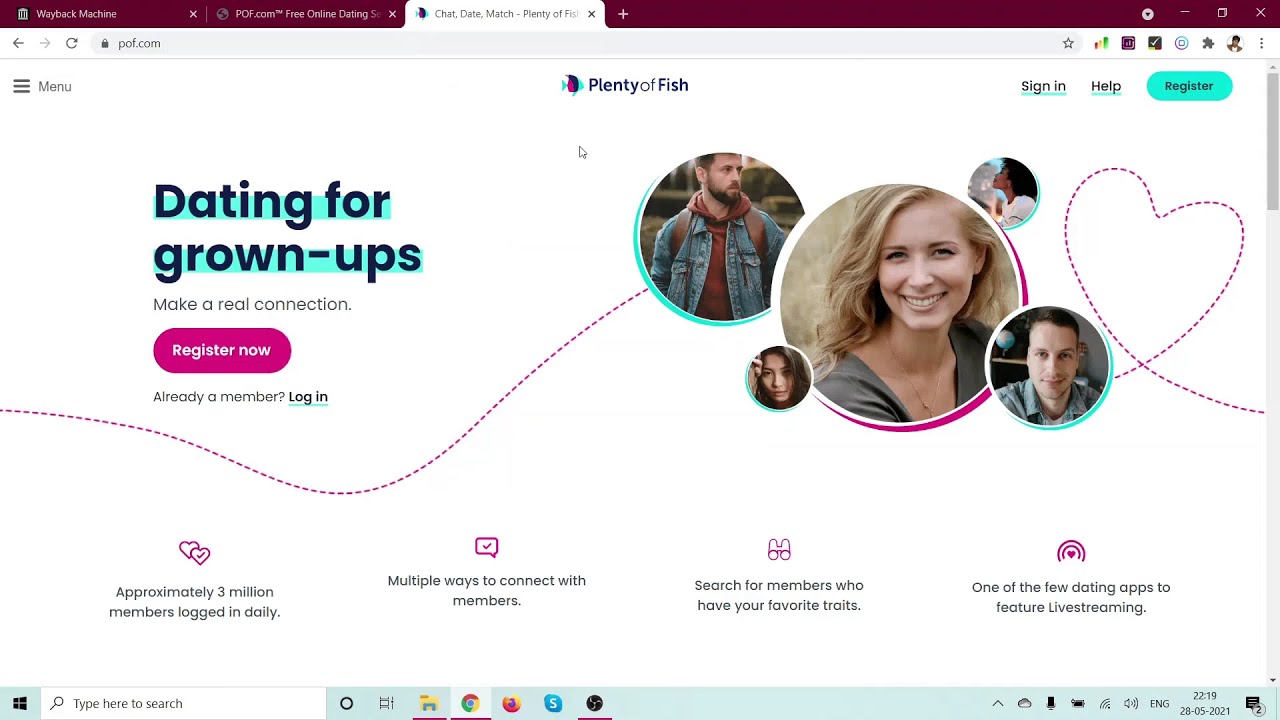Click the teal Register button
The width and height of the screenshot is (1280, 720).
tap(1189, 86)
